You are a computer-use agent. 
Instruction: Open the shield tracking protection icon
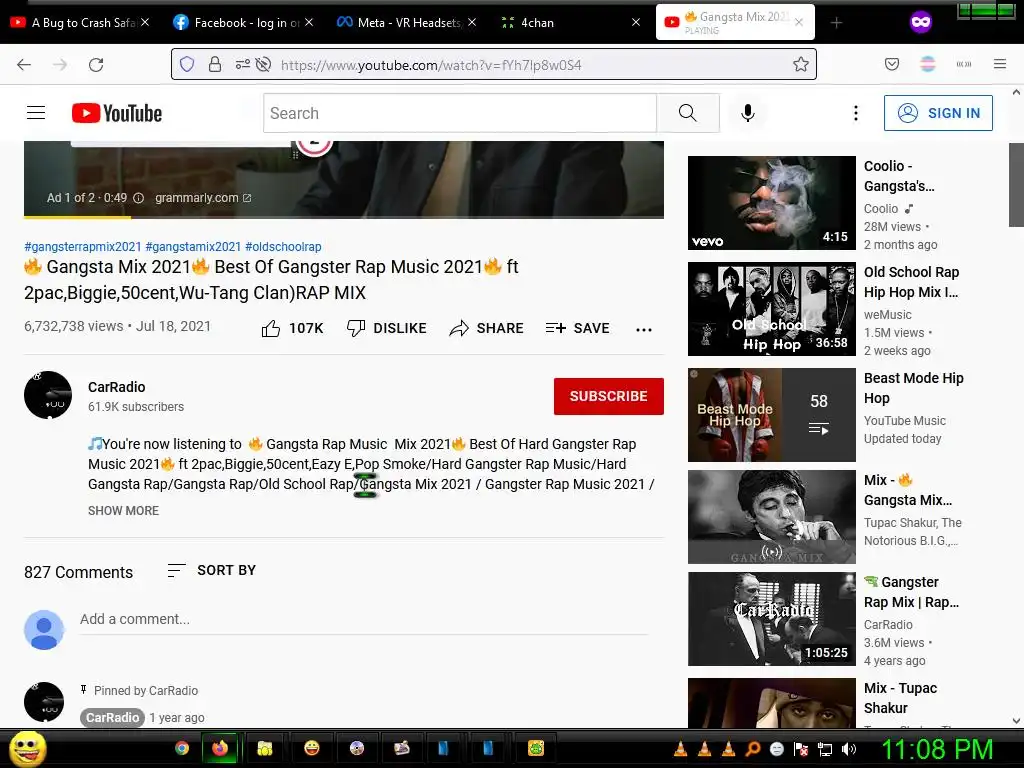[187, 64]
